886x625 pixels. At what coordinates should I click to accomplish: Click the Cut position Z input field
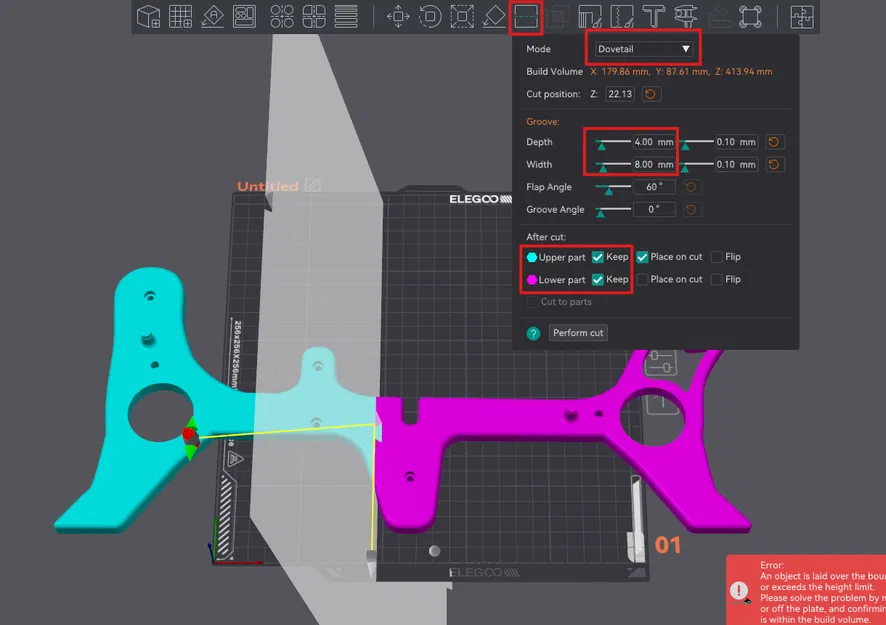point(619,94)
